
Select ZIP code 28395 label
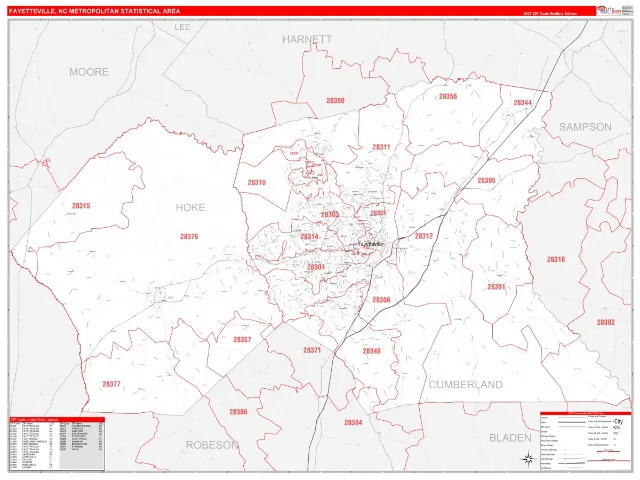pyautogui.click(x=487, y=180)
